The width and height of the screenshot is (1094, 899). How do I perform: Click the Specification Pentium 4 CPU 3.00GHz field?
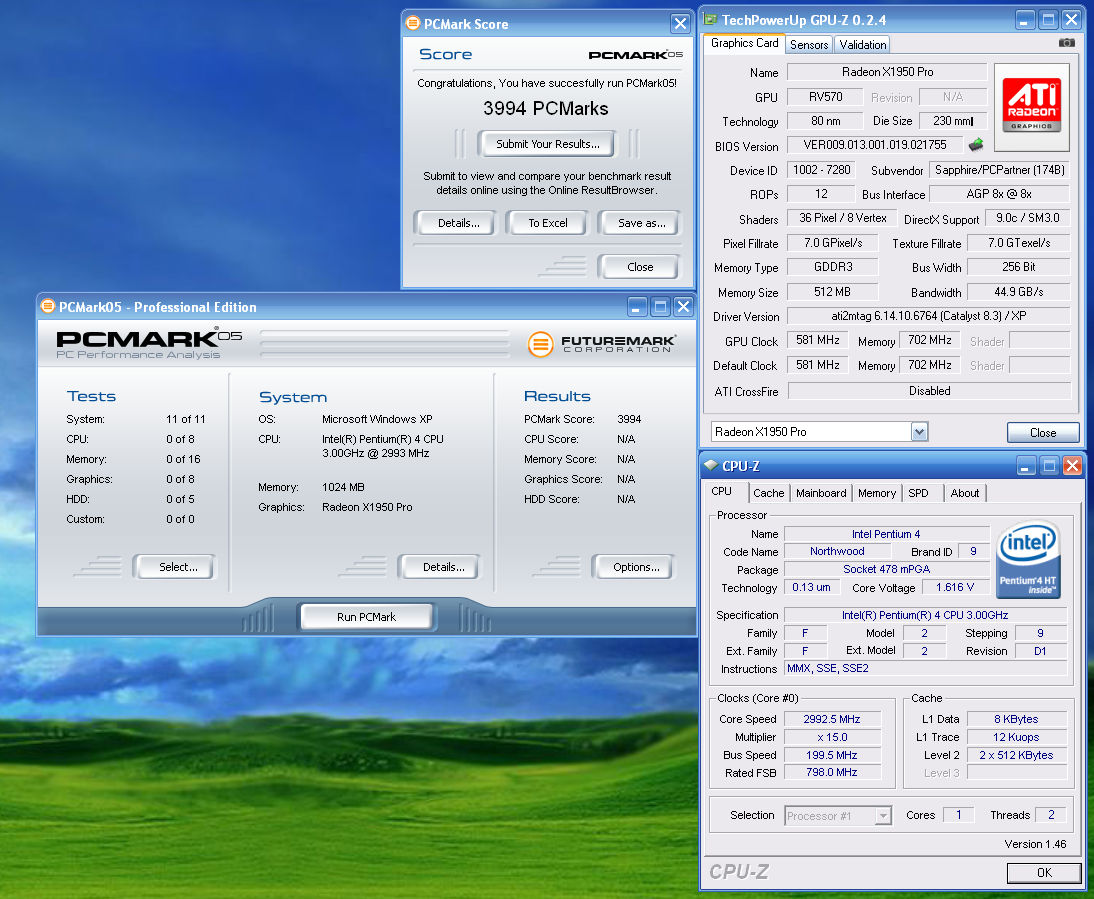pos(924,615)
